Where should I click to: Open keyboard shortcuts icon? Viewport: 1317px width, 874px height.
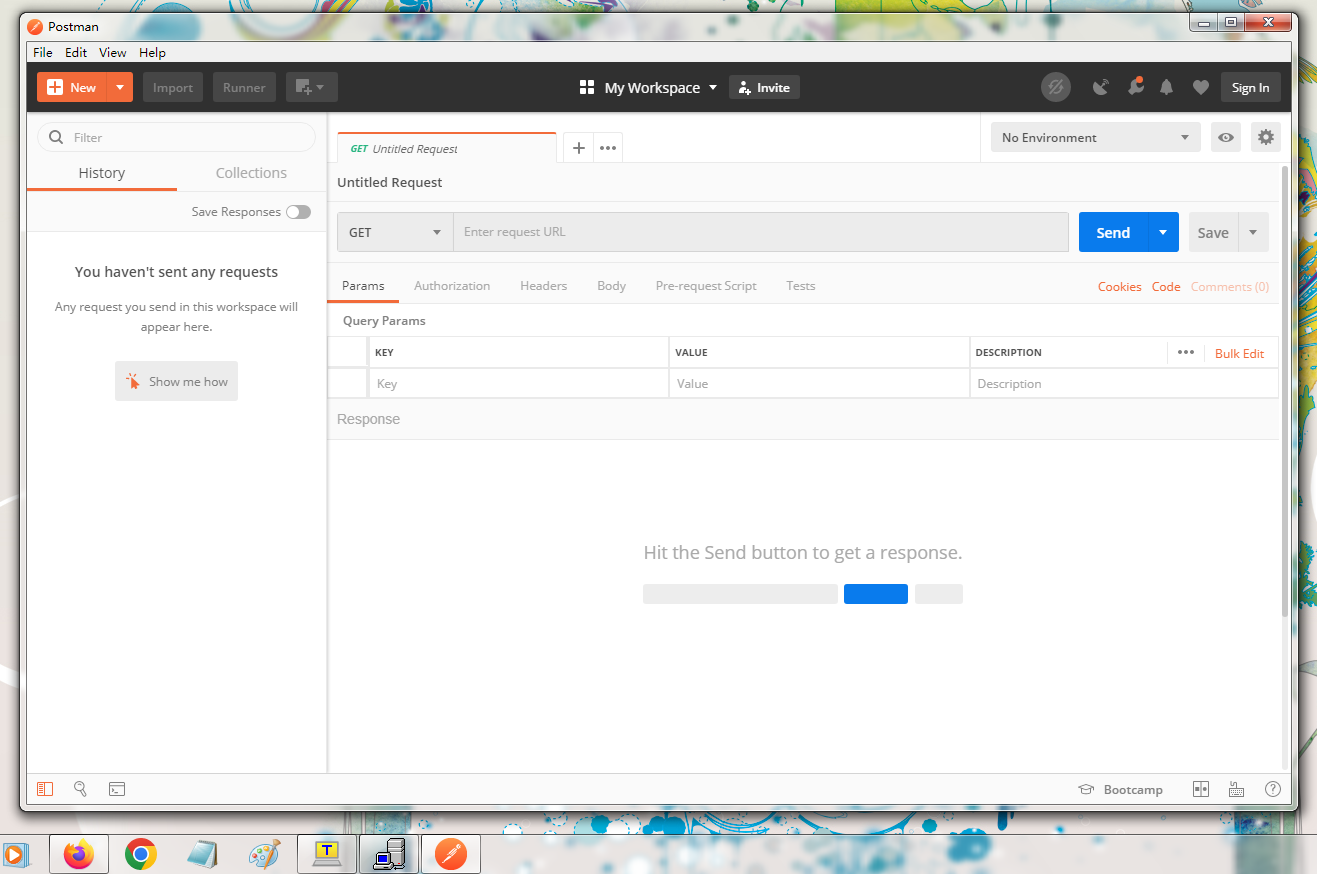(x=1236, y=789)
